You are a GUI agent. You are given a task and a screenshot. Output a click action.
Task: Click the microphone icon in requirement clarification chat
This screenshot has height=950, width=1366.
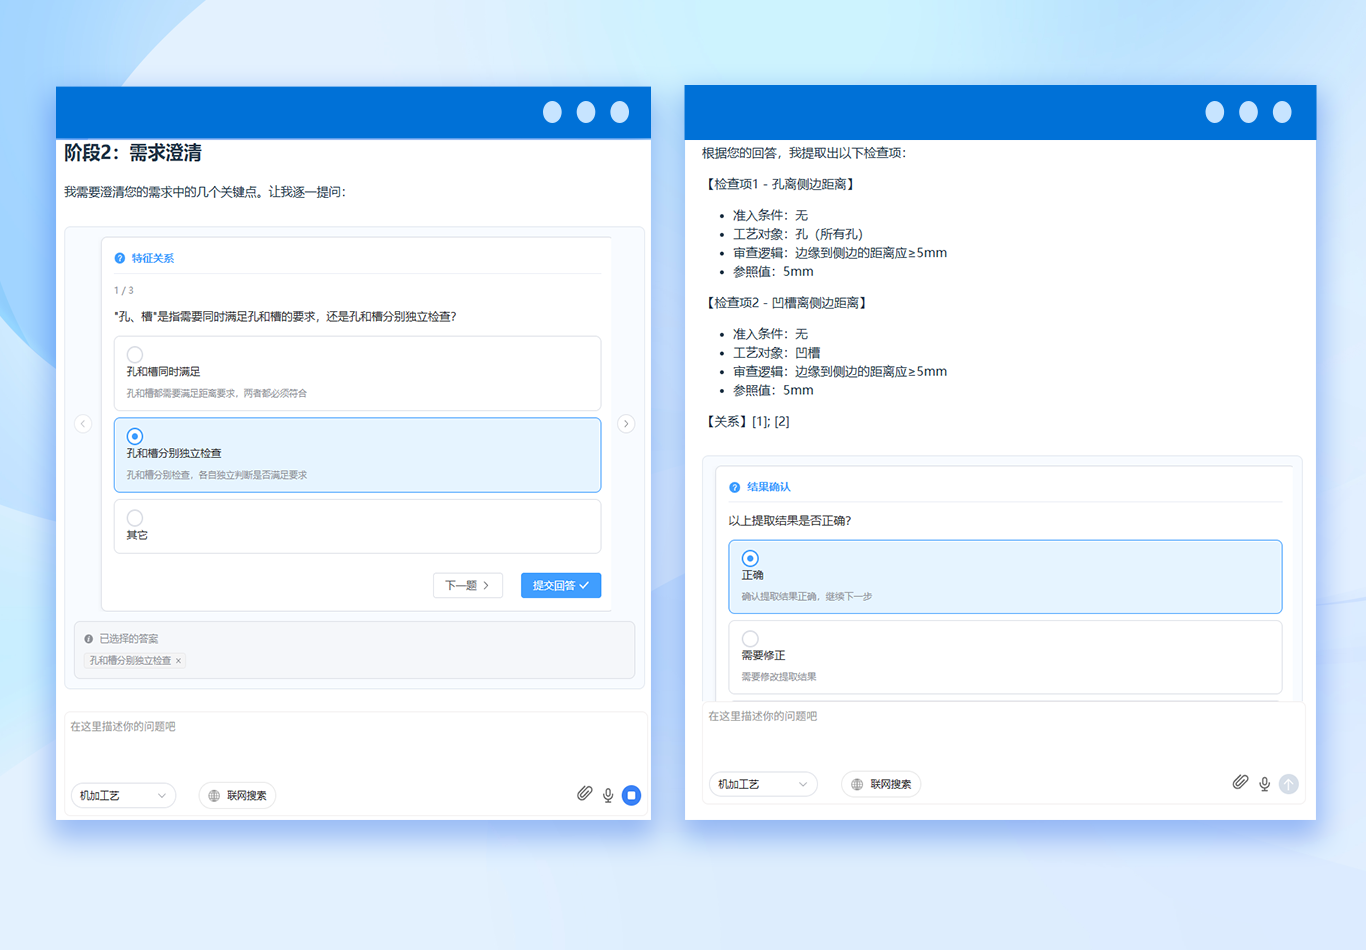pos(608,795)
